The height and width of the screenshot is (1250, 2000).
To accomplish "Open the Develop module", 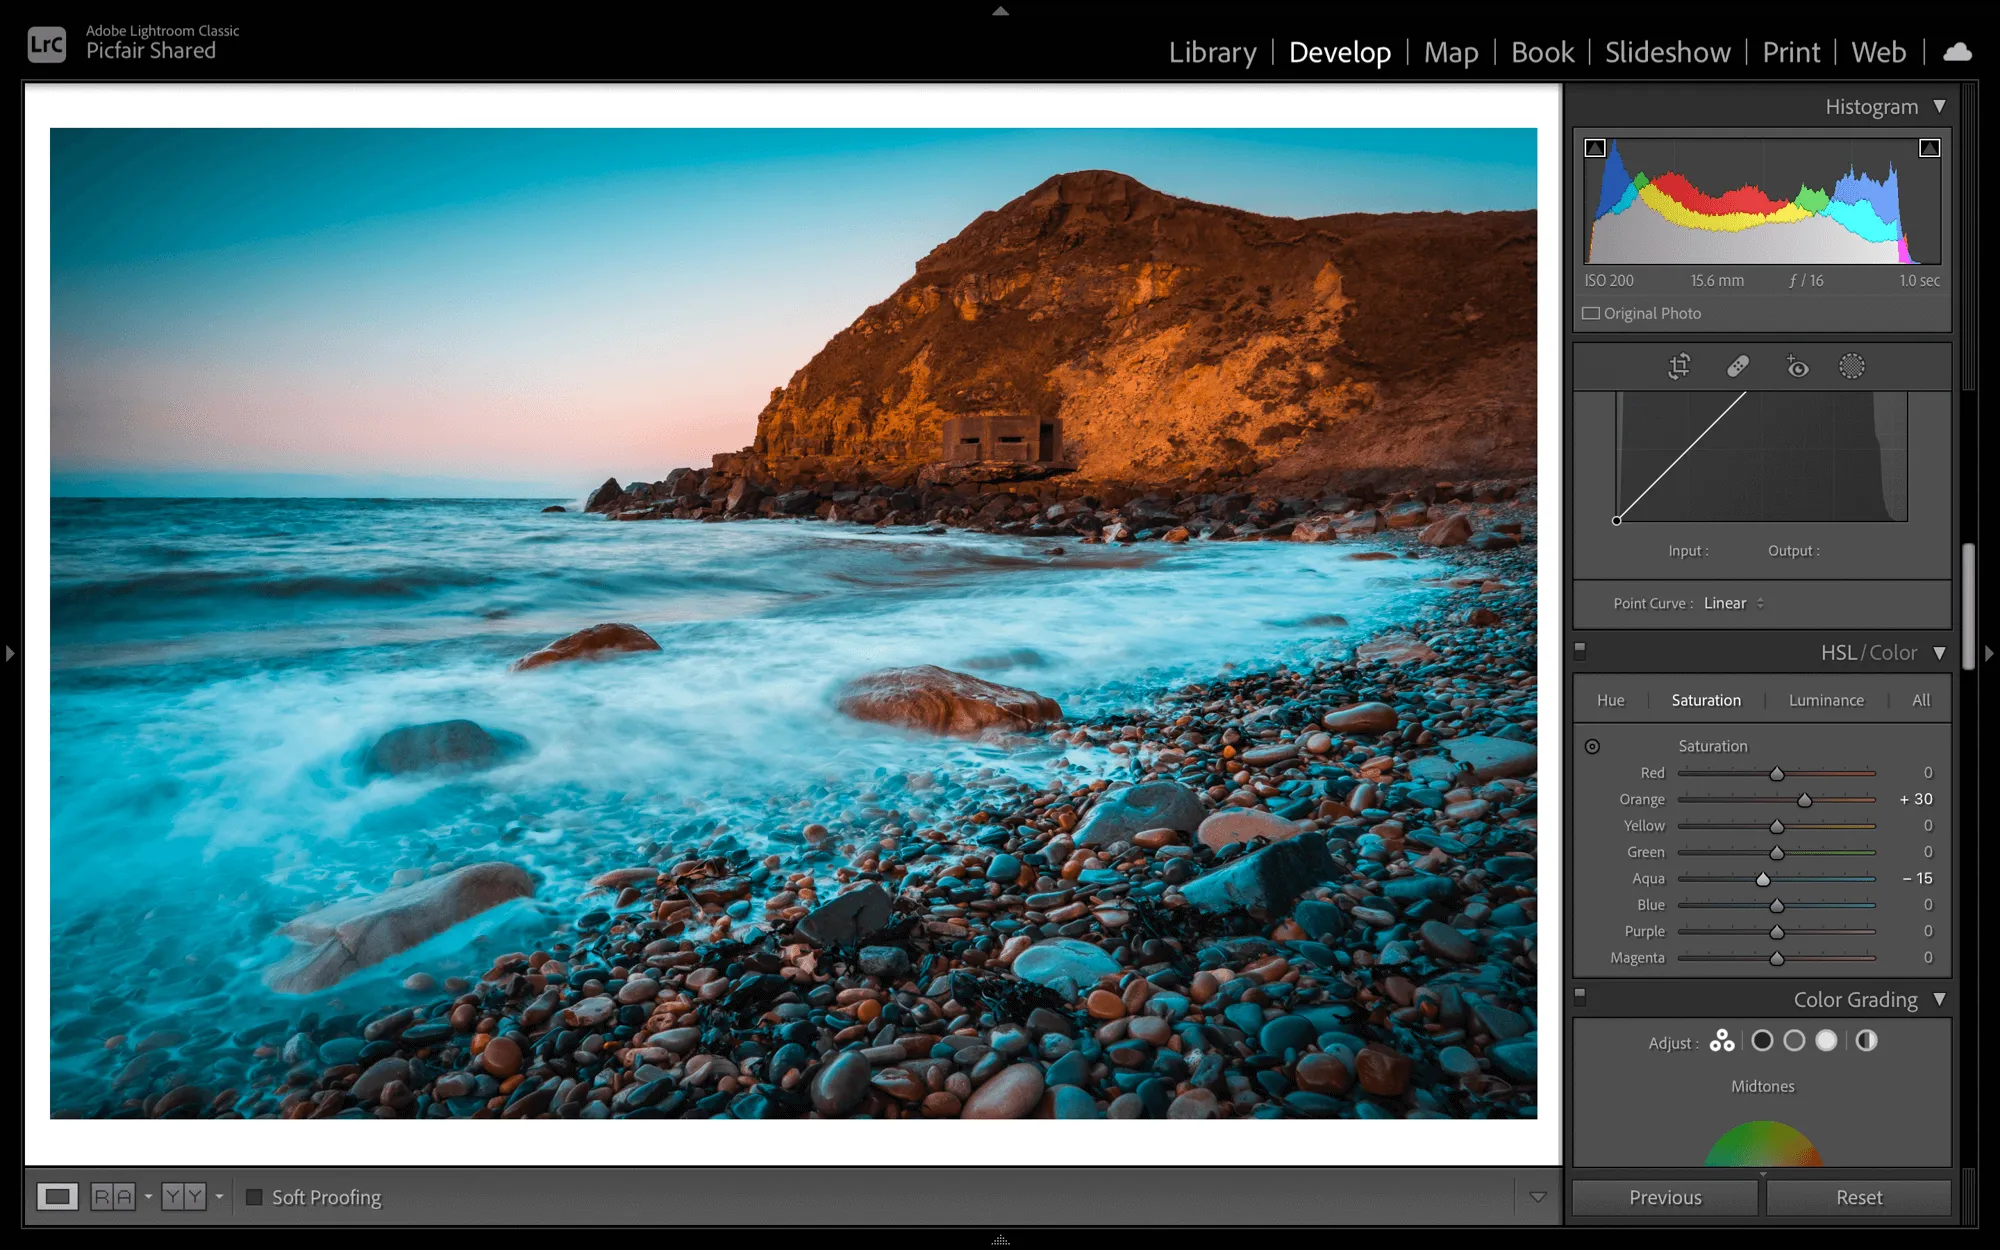I will pos(1340,52).
